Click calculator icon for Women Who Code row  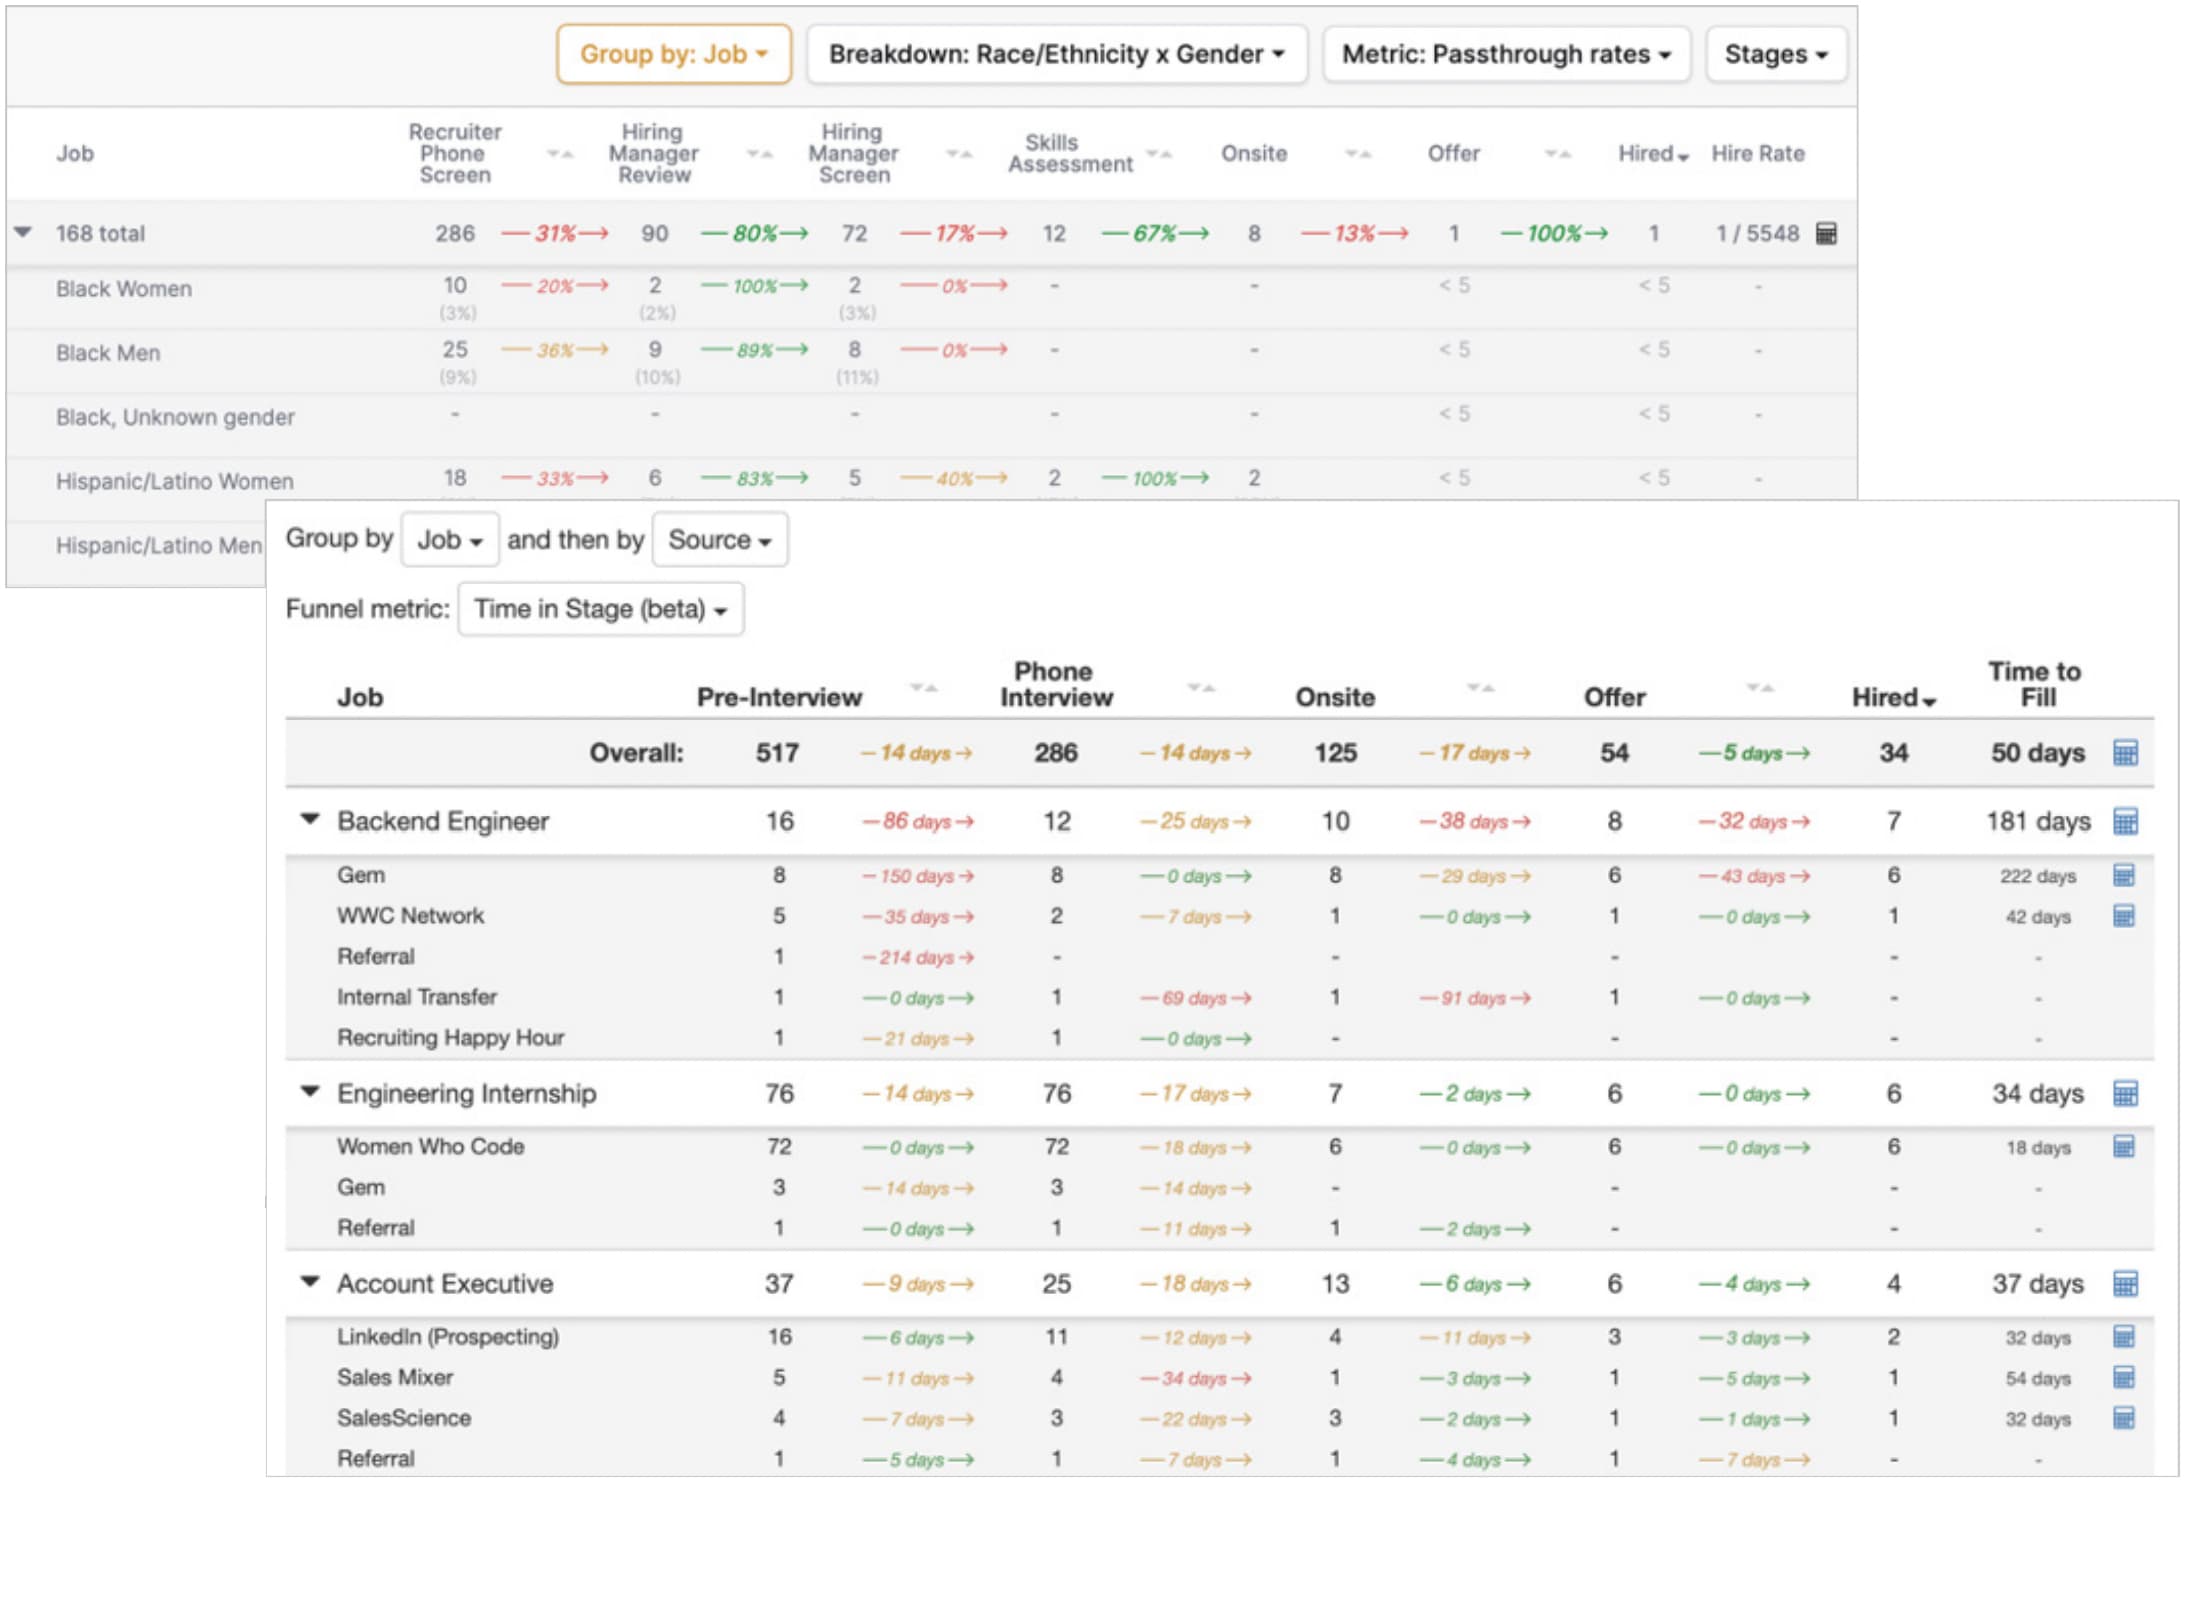(x=2124, y=1146)
